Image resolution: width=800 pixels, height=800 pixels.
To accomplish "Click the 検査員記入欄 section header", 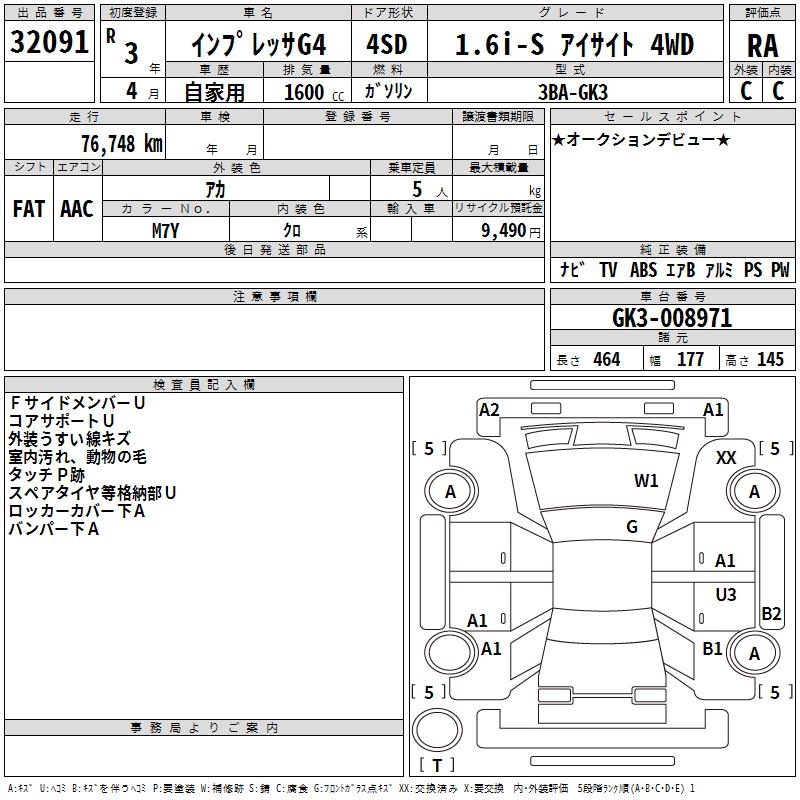I will [x=204, y=385].
